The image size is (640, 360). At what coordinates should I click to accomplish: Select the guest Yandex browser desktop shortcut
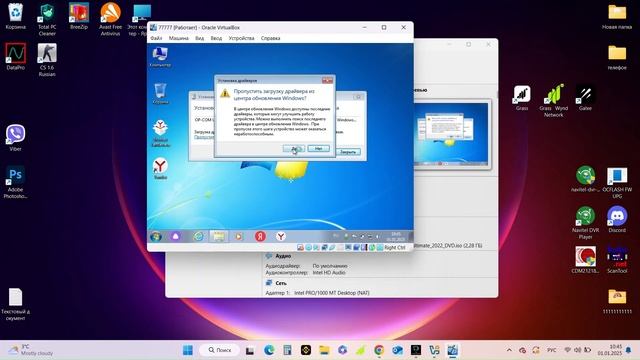160,169
